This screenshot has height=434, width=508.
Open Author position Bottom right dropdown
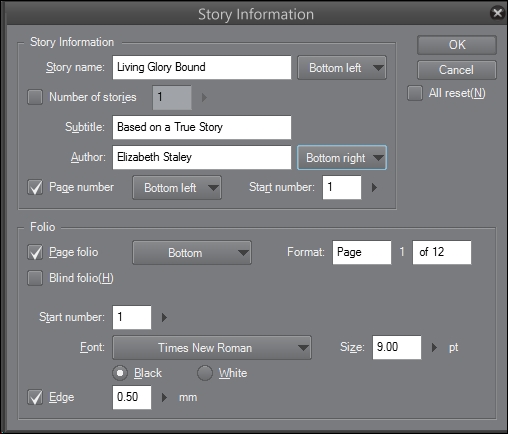(x=342, y=158)
